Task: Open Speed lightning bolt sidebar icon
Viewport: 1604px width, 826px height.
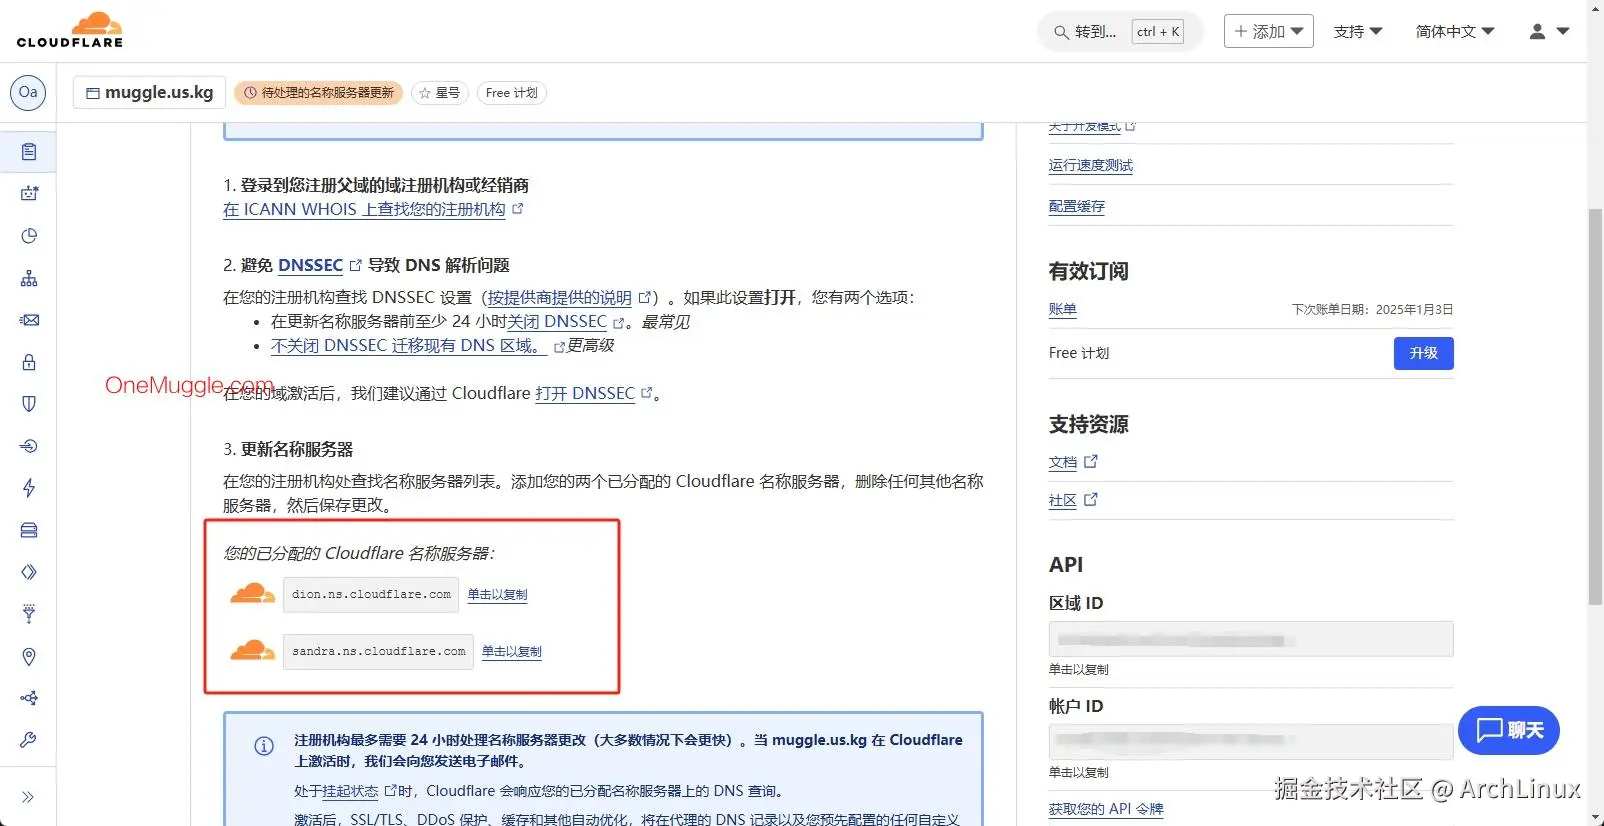Action: (x=29, y=488)
